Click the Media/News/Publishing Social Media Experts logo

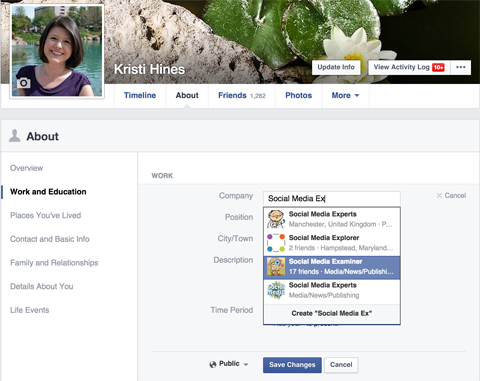tap(276, 290)
